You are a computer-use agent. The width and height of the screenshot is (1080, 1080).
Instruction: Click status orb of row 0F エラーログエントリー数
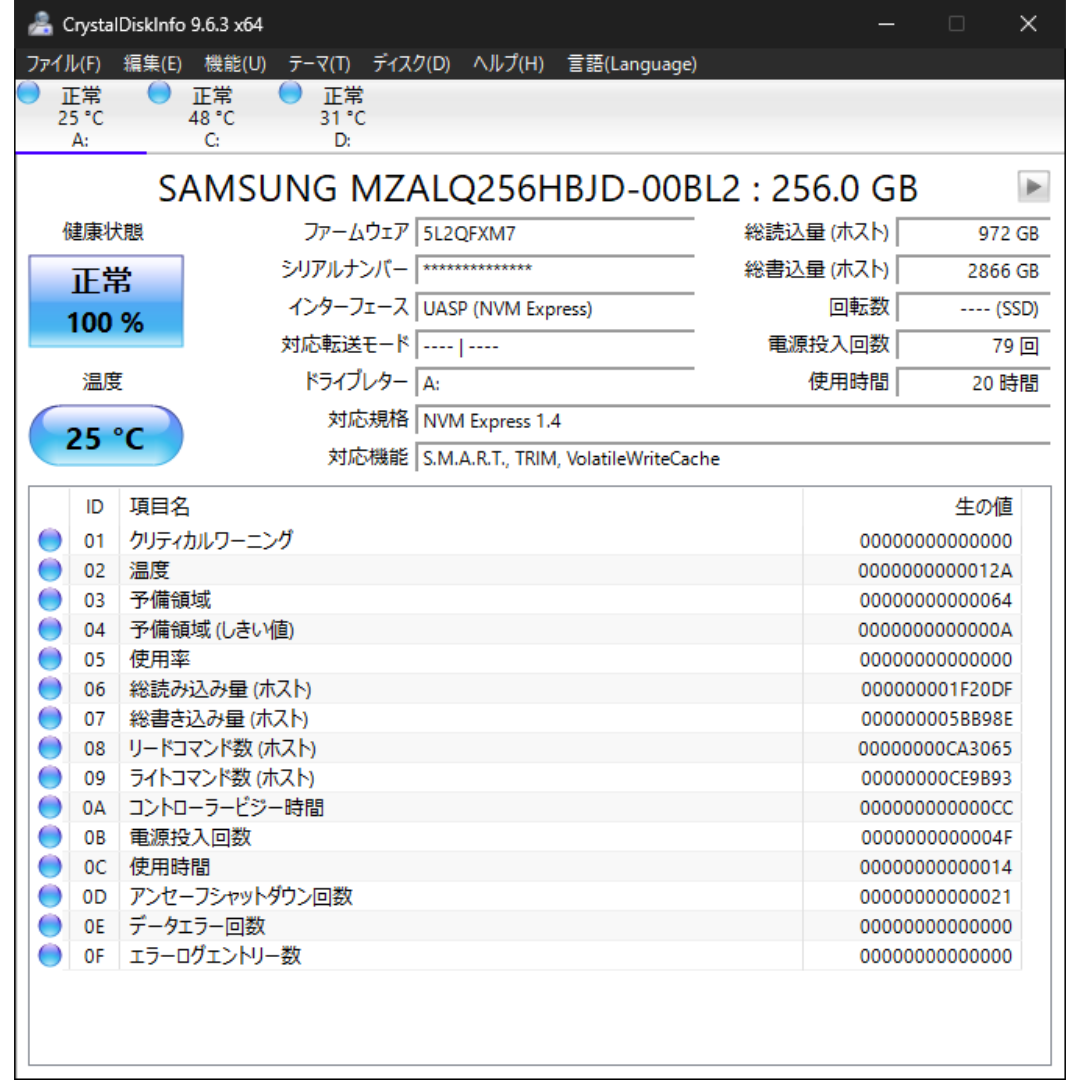click(50, 955)
